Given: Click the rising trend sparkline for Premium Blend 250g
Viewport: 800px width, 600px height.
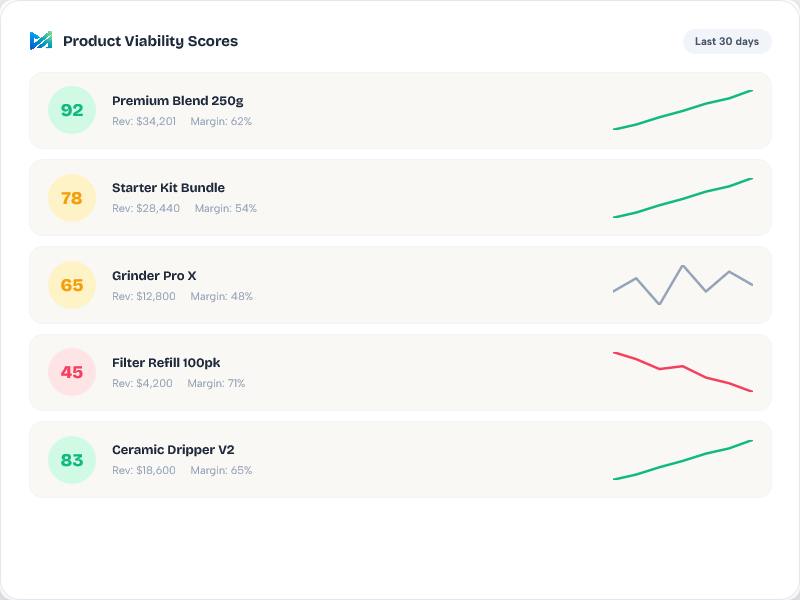Looking at the screenshot, I should point(683,110).
